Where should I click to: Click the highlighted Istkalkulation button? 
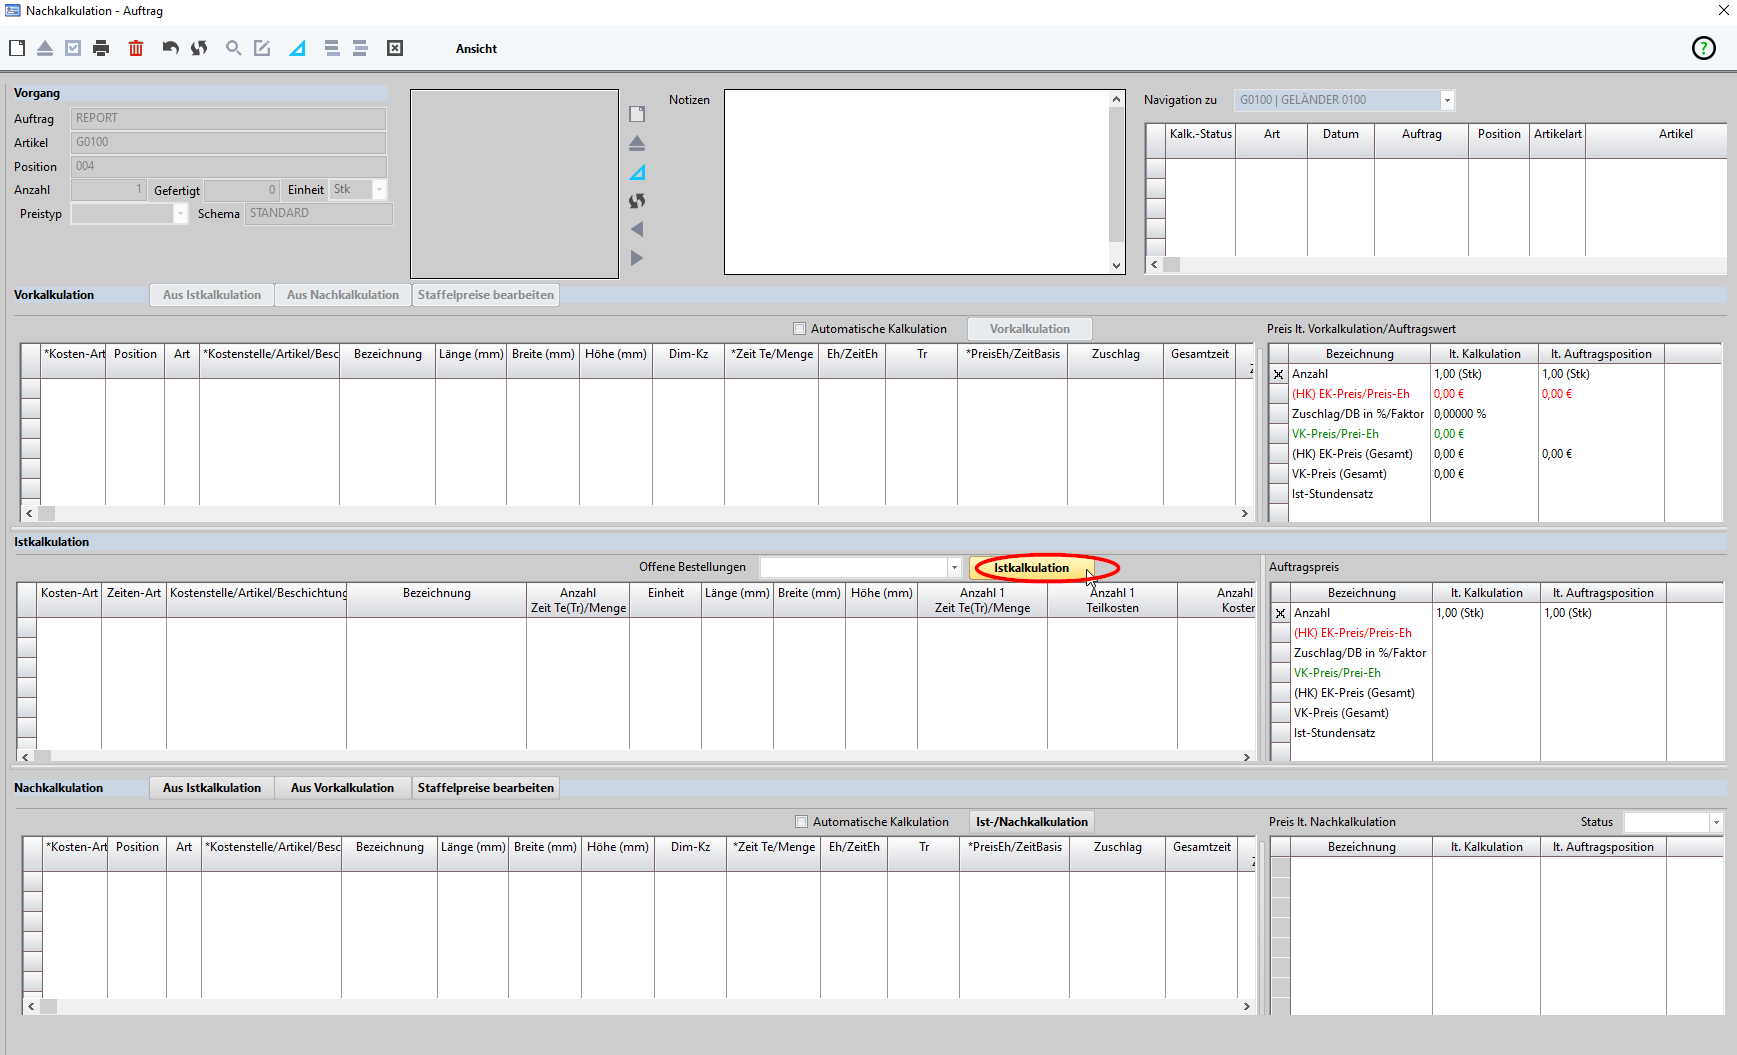(x=1031, y=568)
